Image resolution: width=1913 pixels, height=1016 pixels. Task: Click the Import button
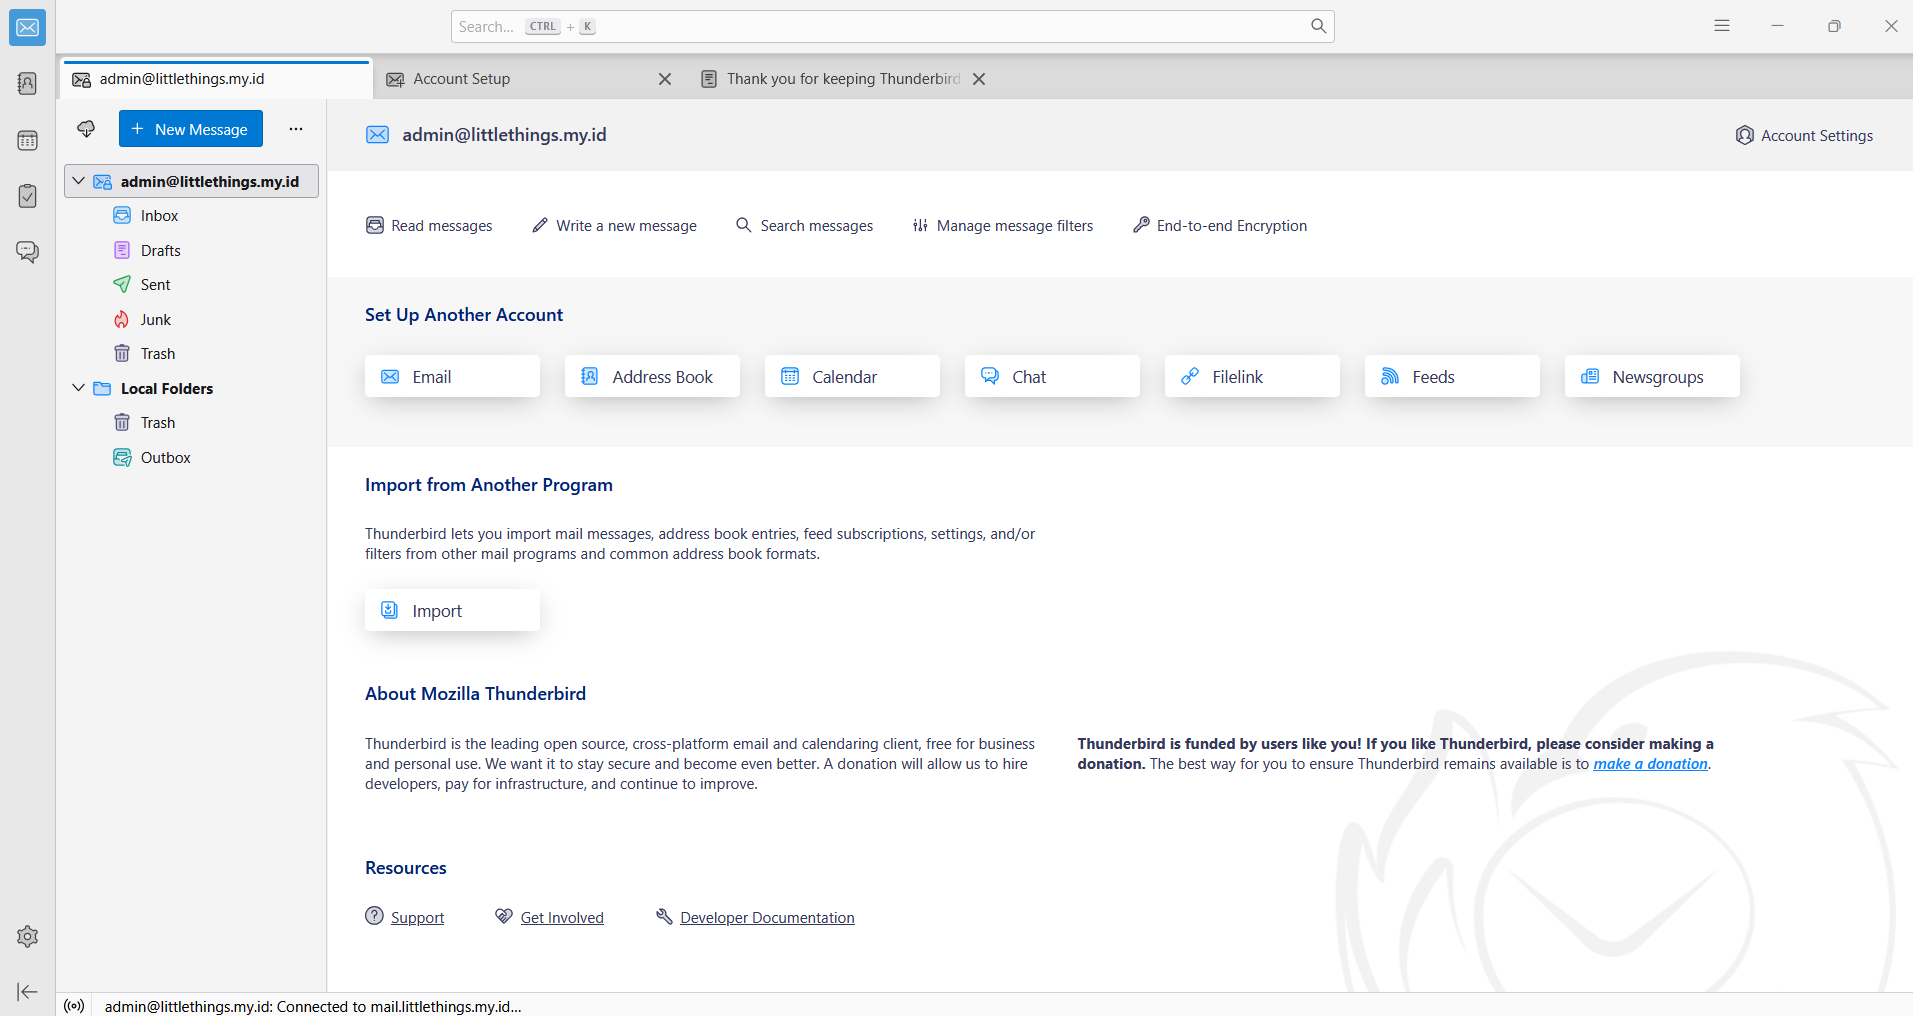(452, 610)
